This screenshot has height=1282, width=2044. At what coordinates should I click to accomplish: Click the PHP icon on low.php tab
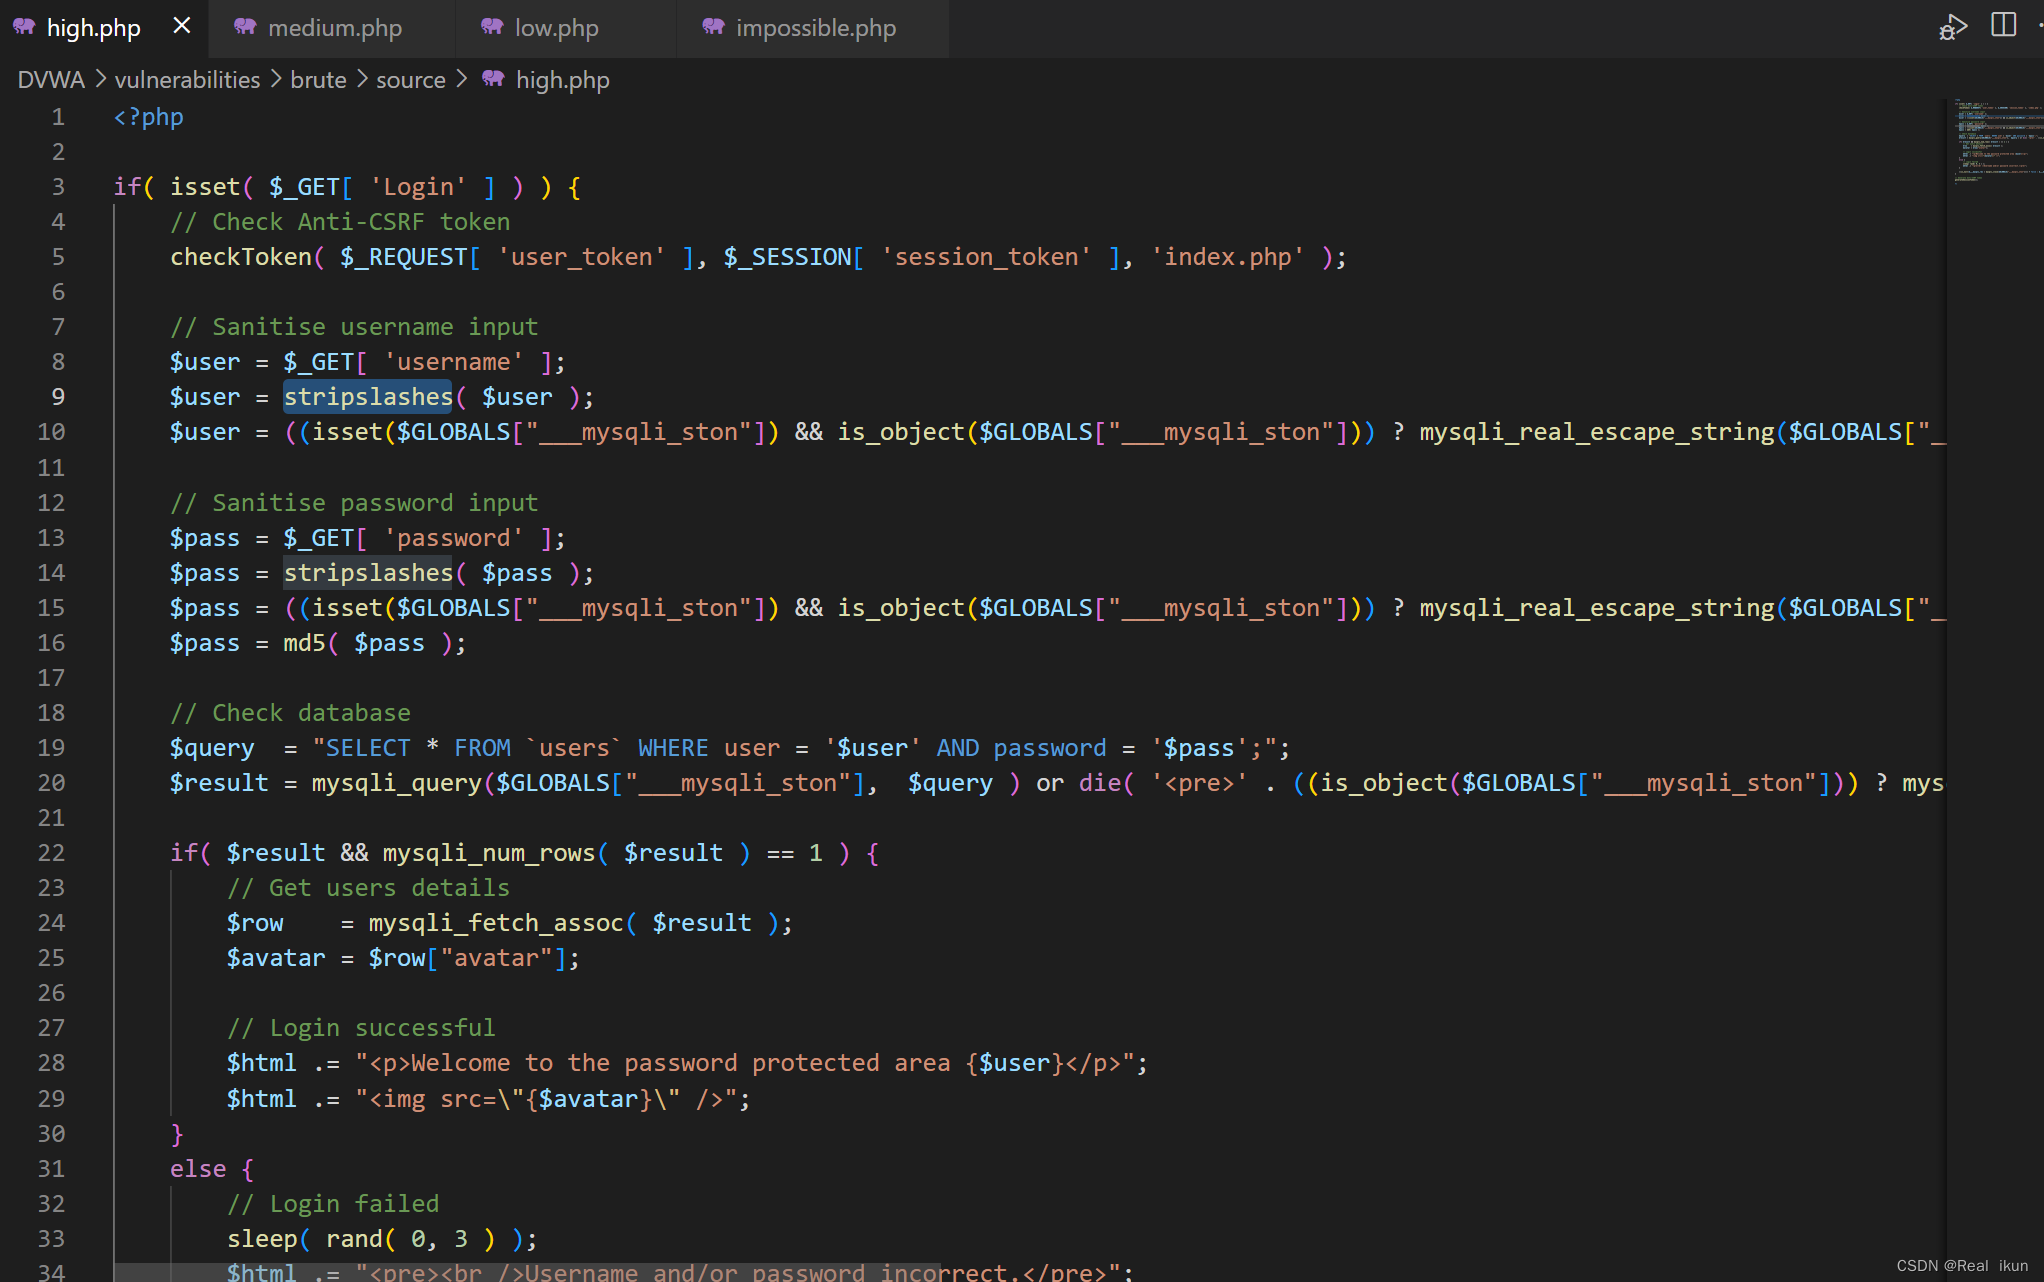[492, 27]
